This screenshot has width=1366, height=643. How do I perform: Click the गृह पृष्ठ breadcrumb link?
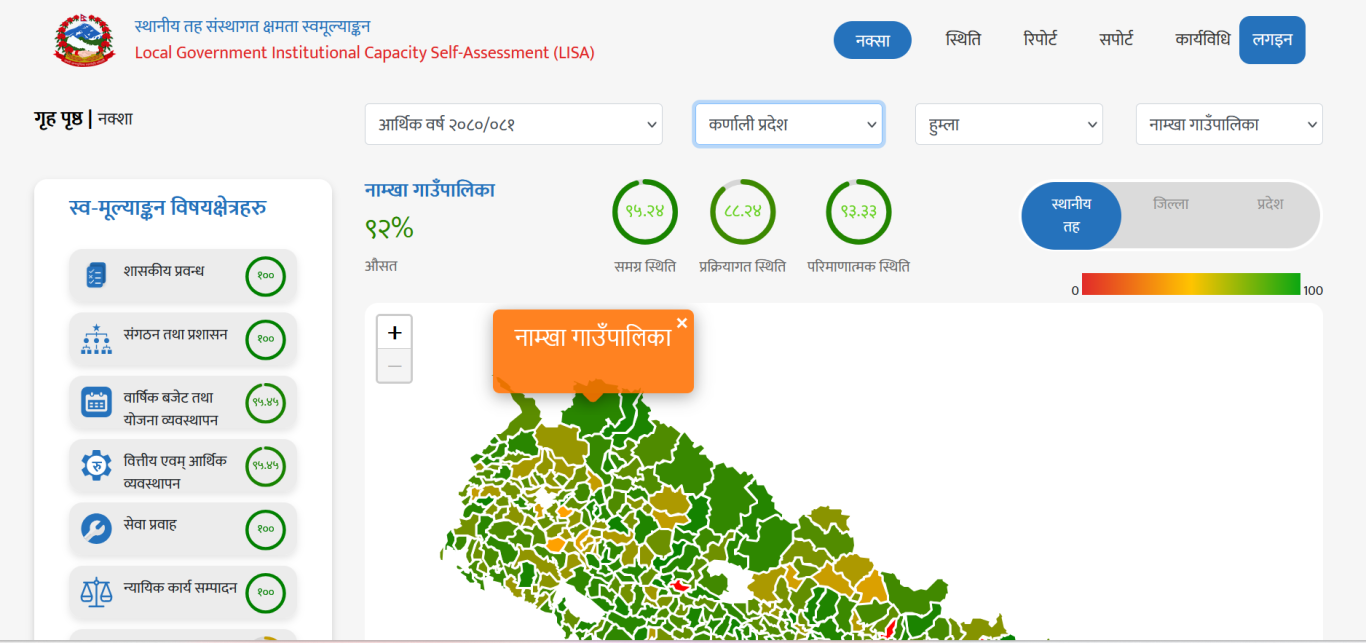coord(59,119)
